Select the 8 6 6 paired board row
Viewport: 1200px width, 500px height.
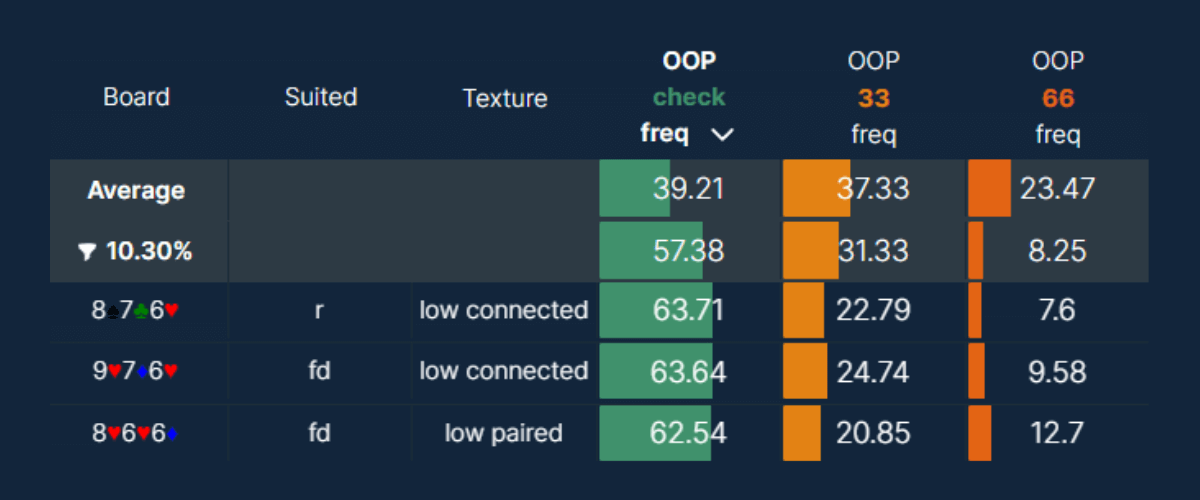coord(136,433)
